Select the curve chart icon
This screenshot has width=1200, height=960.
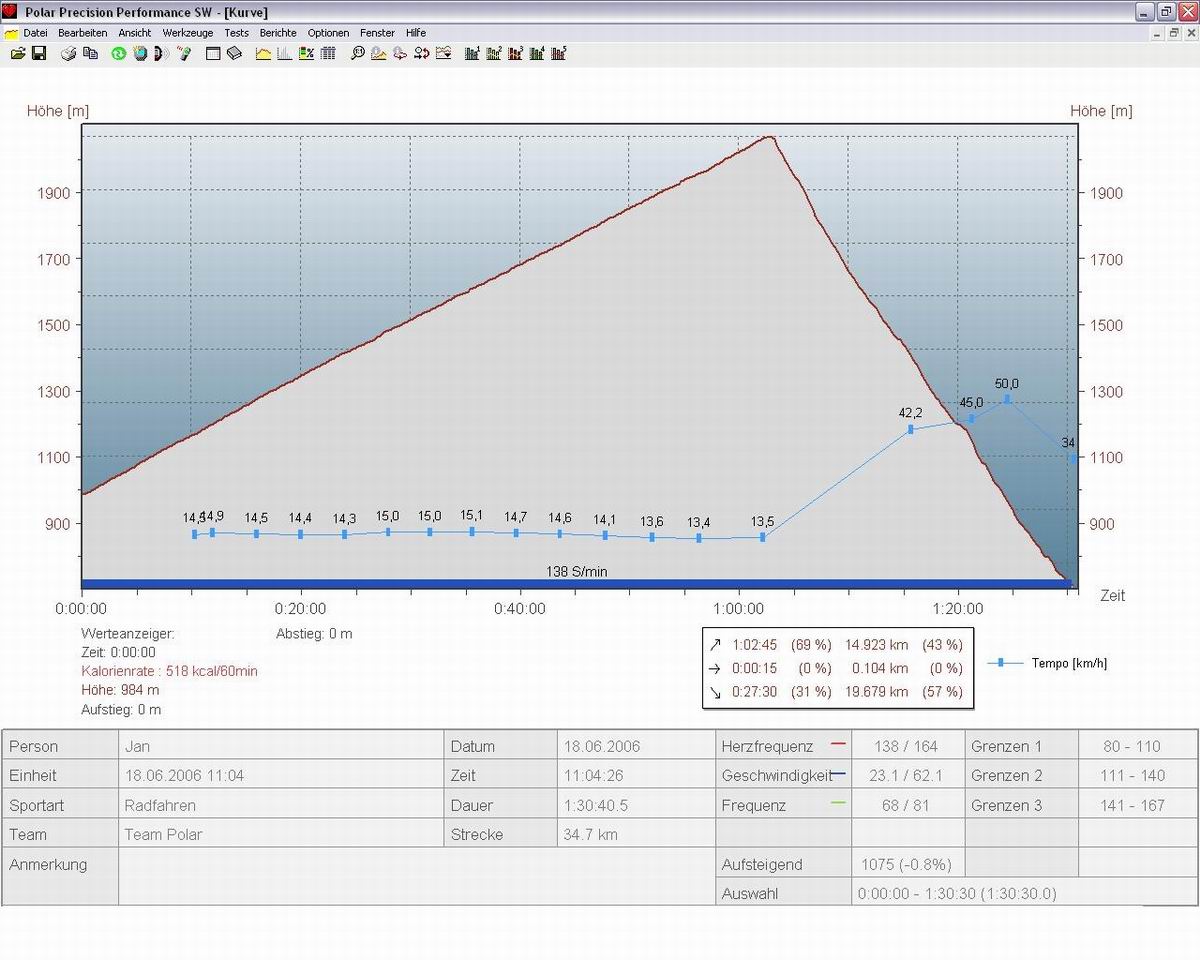click(264, 53)
